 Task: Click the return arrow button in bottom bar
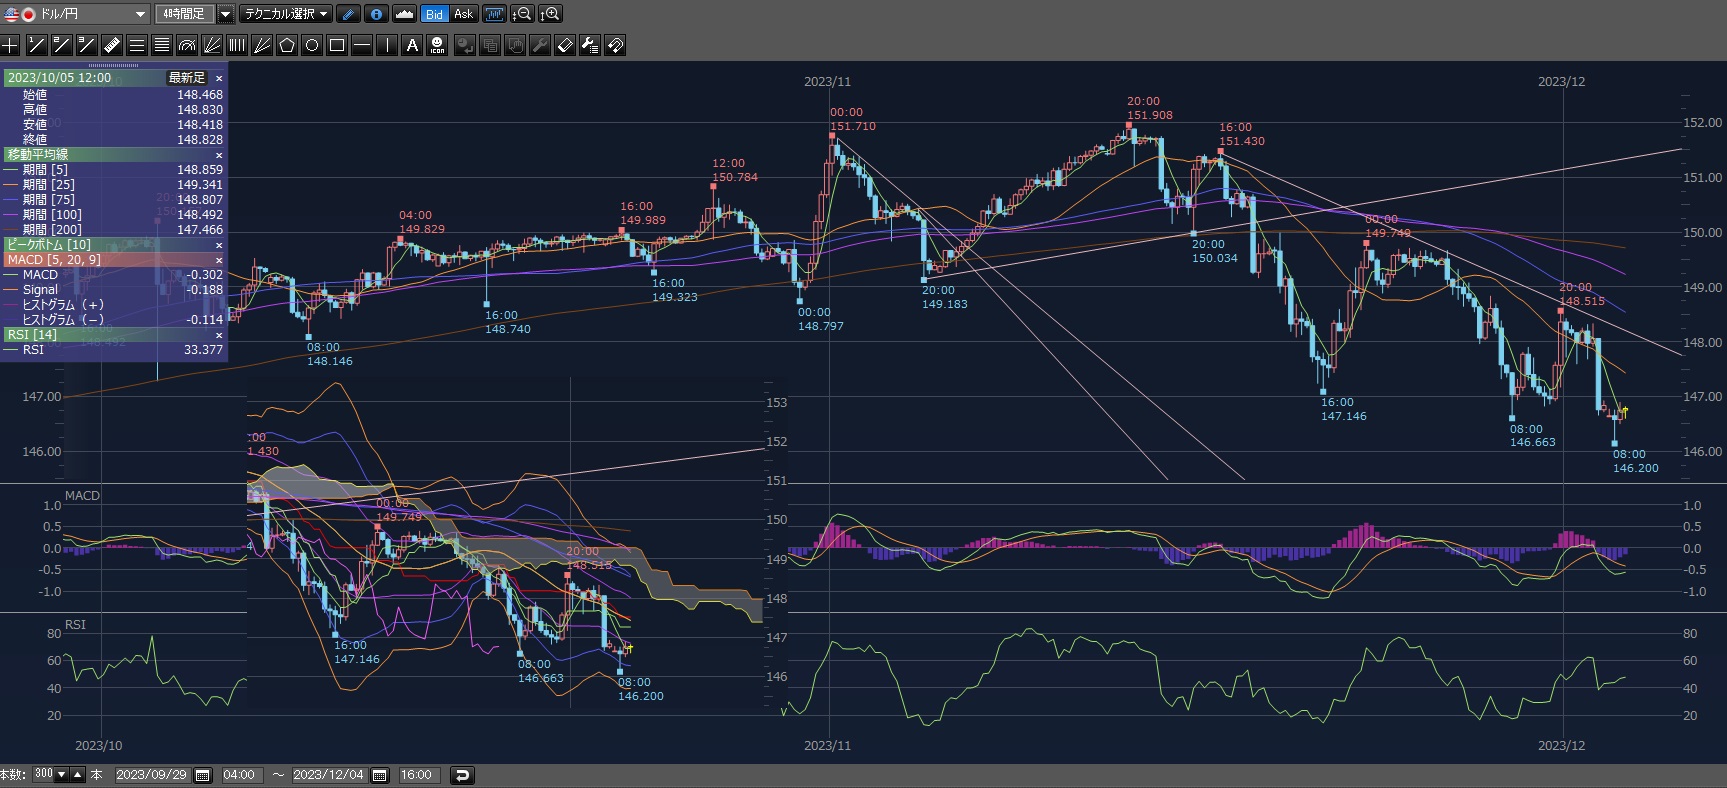[461, 775]
